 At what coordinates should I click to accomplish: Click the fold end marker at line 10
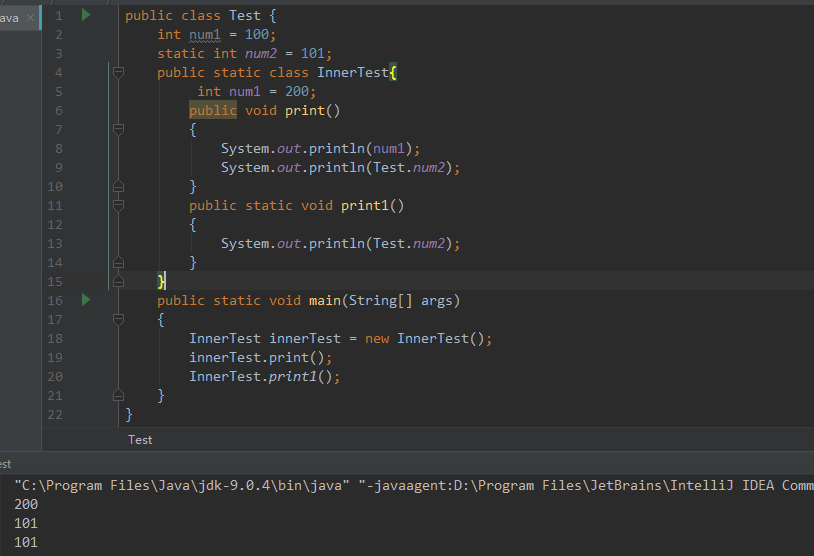click(118, 186)
